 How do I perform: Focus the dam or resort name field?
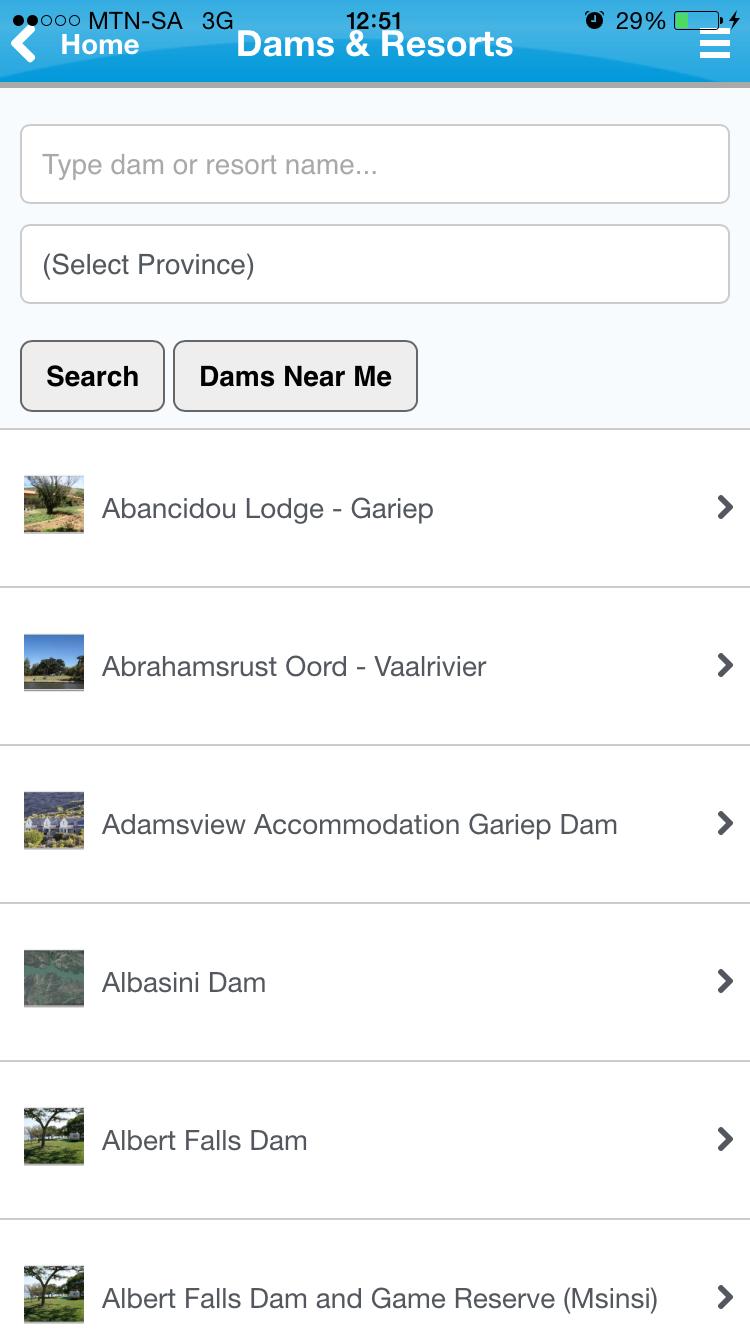point(375,164)
